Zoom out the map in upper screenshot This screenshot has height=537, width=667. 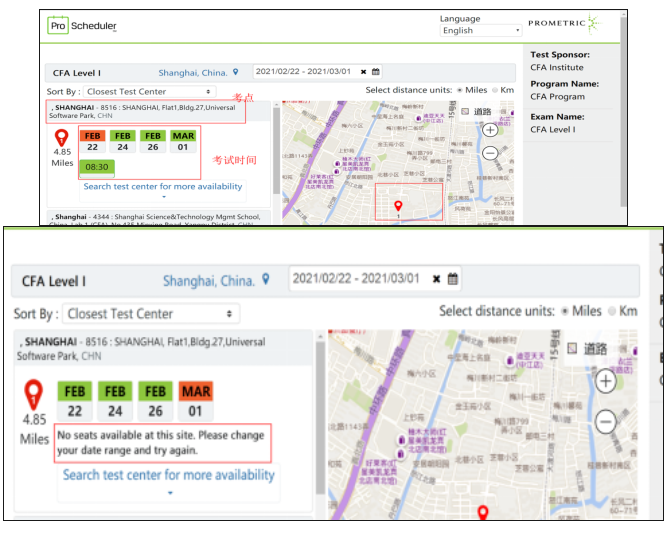coord(490,154)
